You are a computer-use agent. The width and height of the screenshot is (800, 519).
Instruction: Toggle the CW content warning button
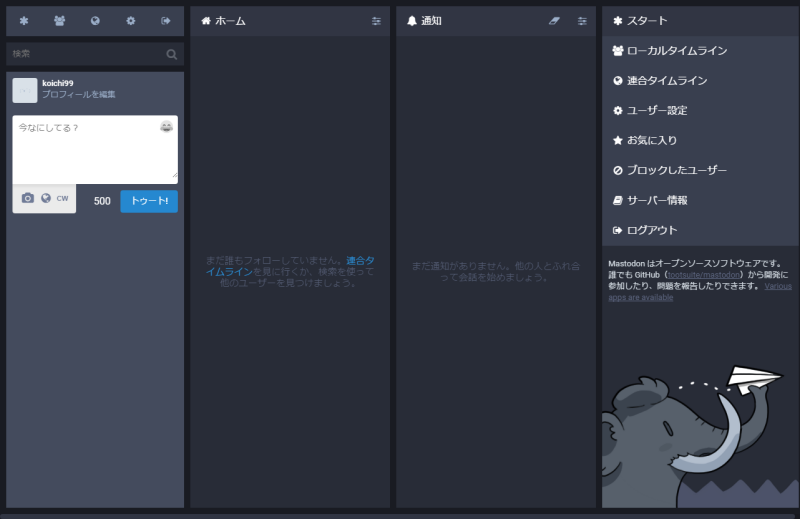62,198
